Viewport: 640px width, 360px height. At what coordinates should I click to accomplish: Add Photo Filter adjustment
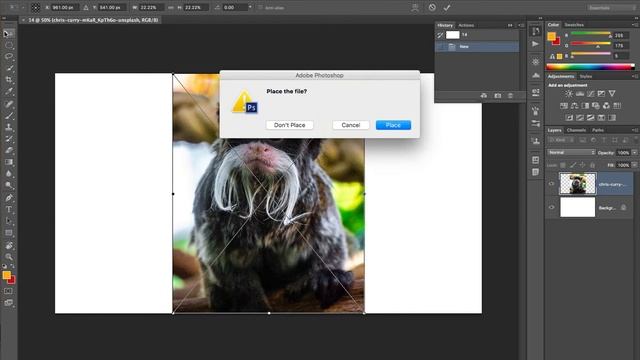[596, 106]
